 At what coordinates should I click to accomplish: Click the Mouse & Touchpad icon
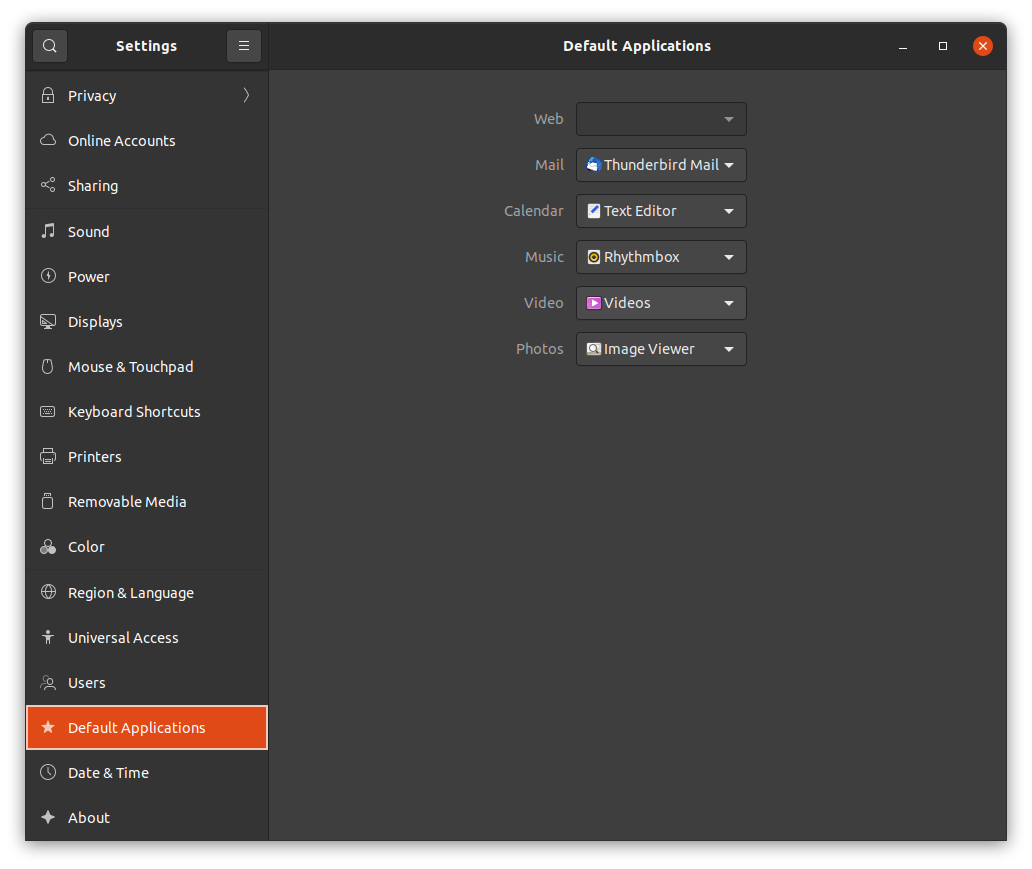(48, 366)
